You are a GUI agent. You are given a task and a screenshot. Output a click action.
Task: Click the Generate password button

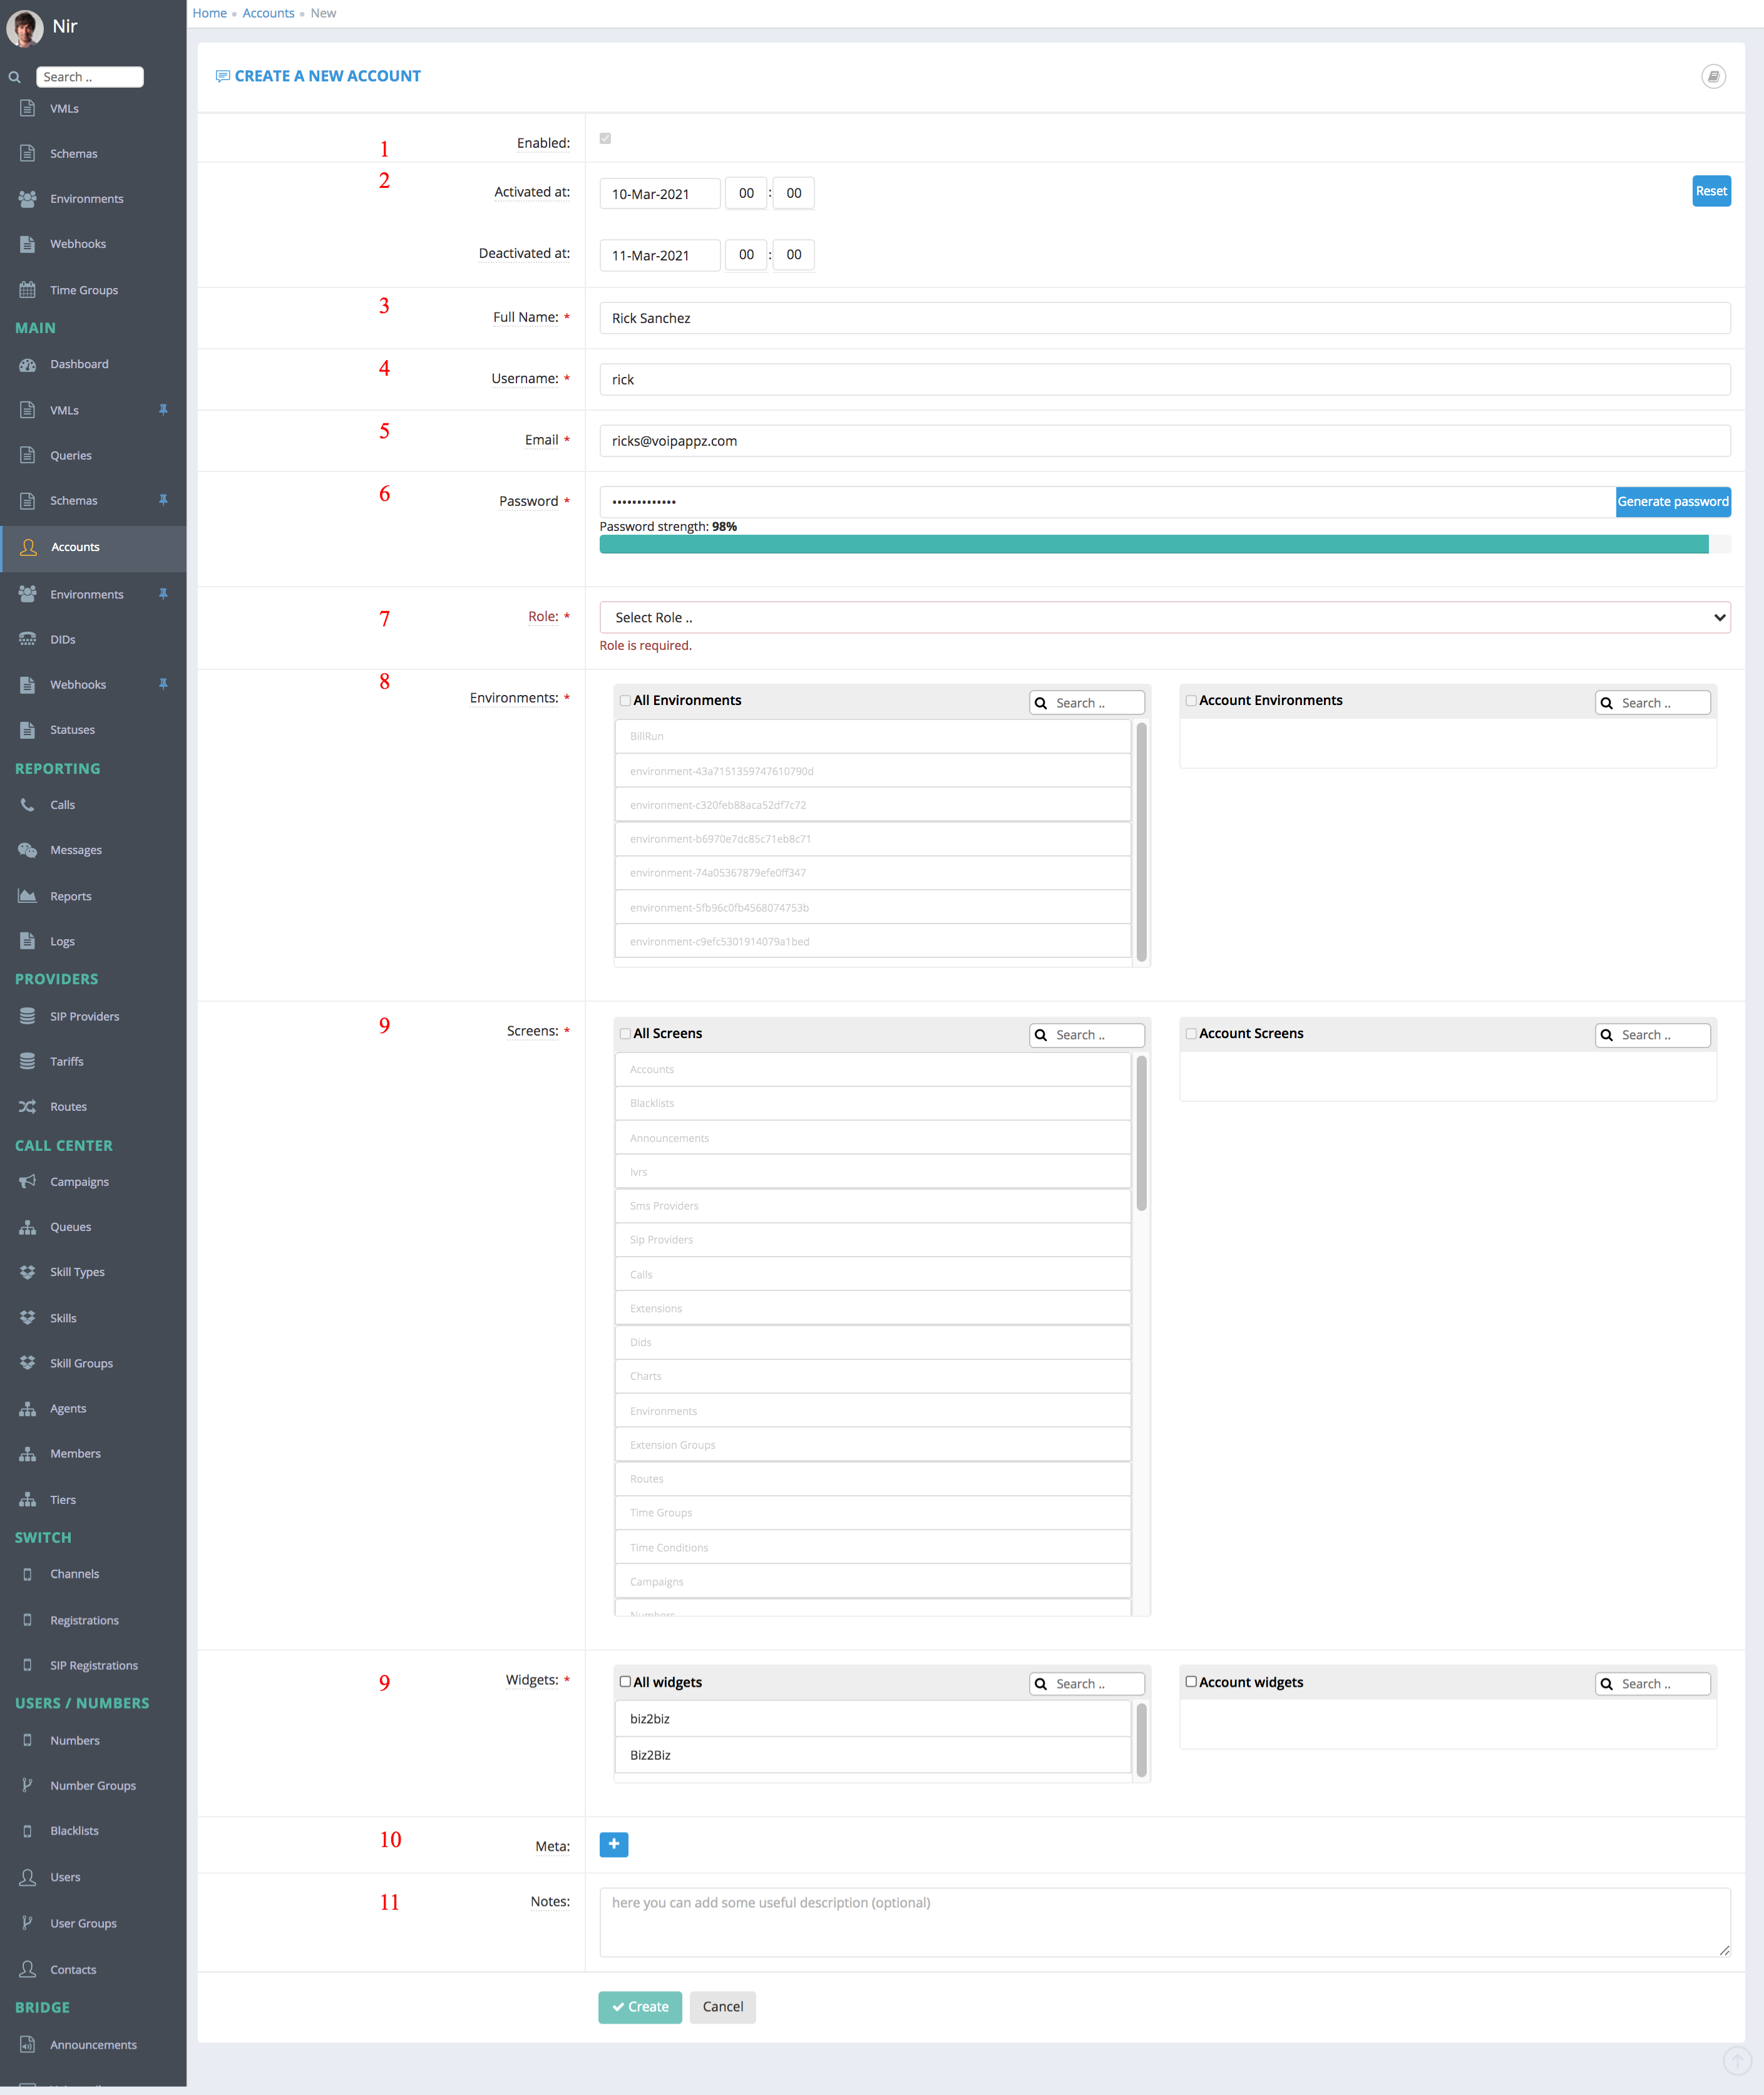(1673, 501)
